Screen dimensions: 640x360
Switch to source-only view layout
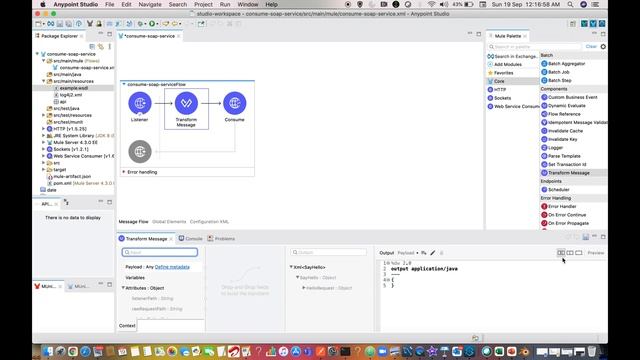579,253
